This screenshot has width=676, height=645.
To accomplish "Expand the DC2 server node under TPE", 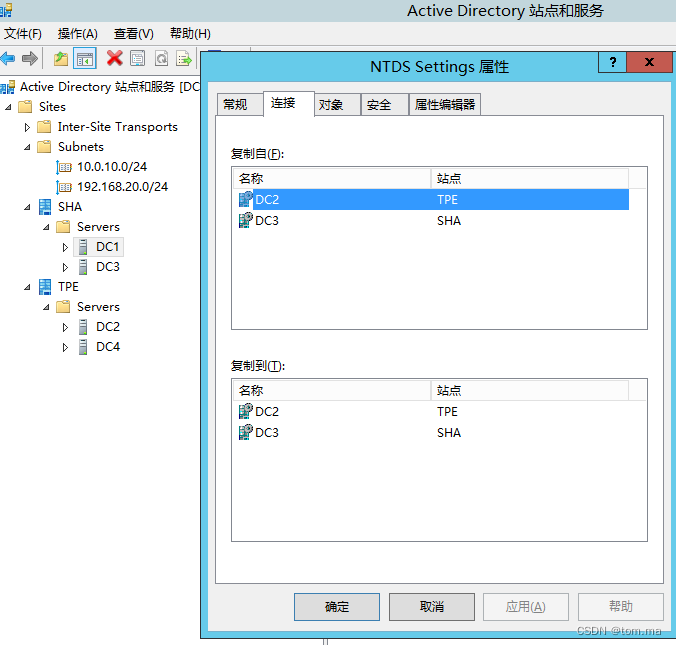I will [x=65, y=327].
